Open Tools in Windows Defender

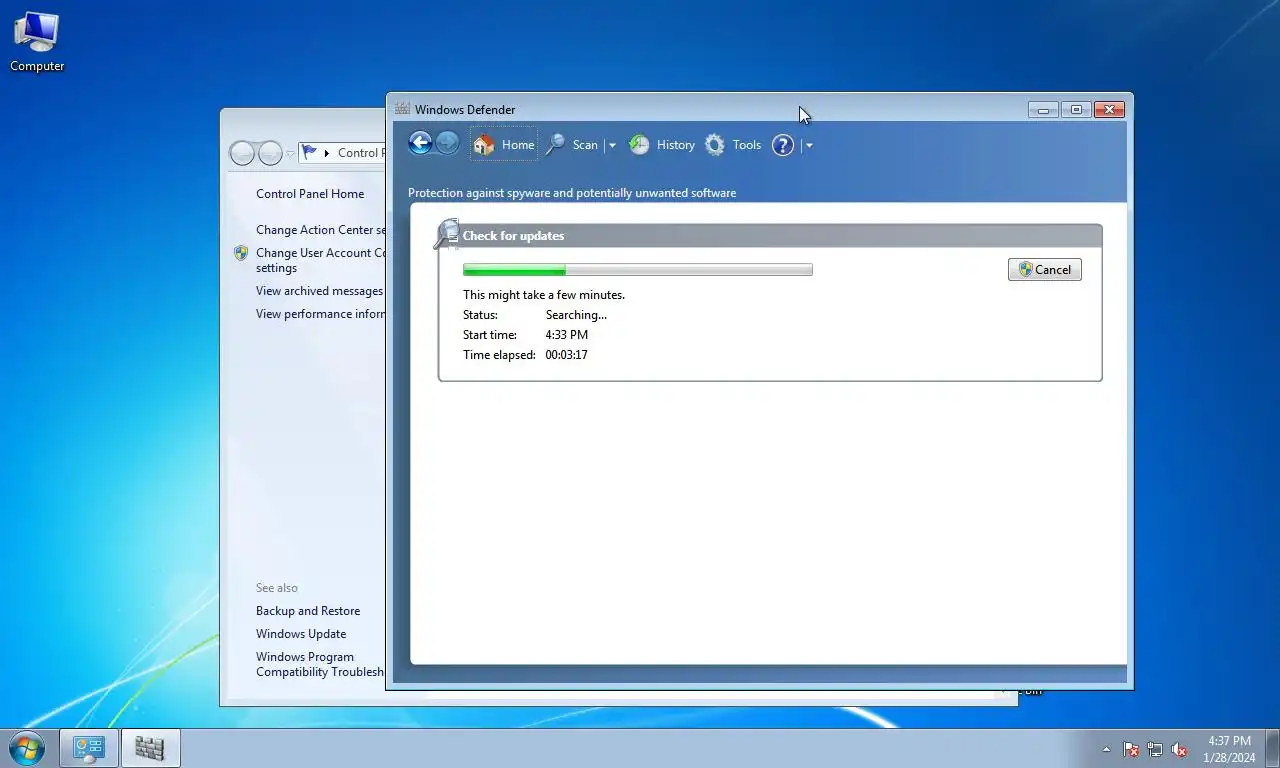(x=733, y=145)
